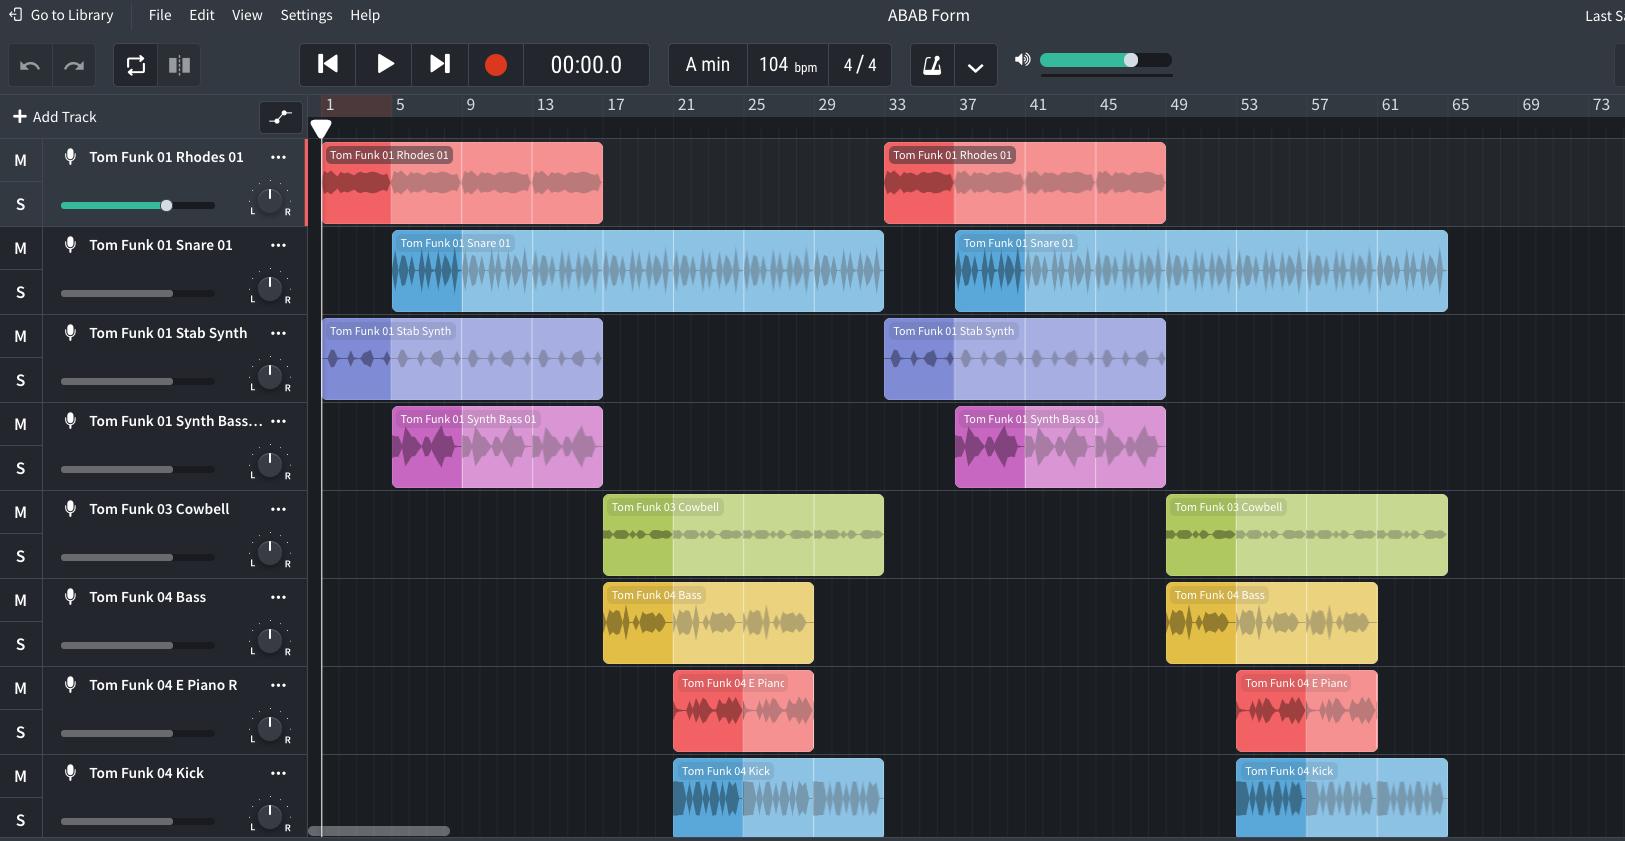This screenshot has height=841, width=1625.
Task: Open options menu for Tom Funk 04 Bass
Action: point(279,597)
